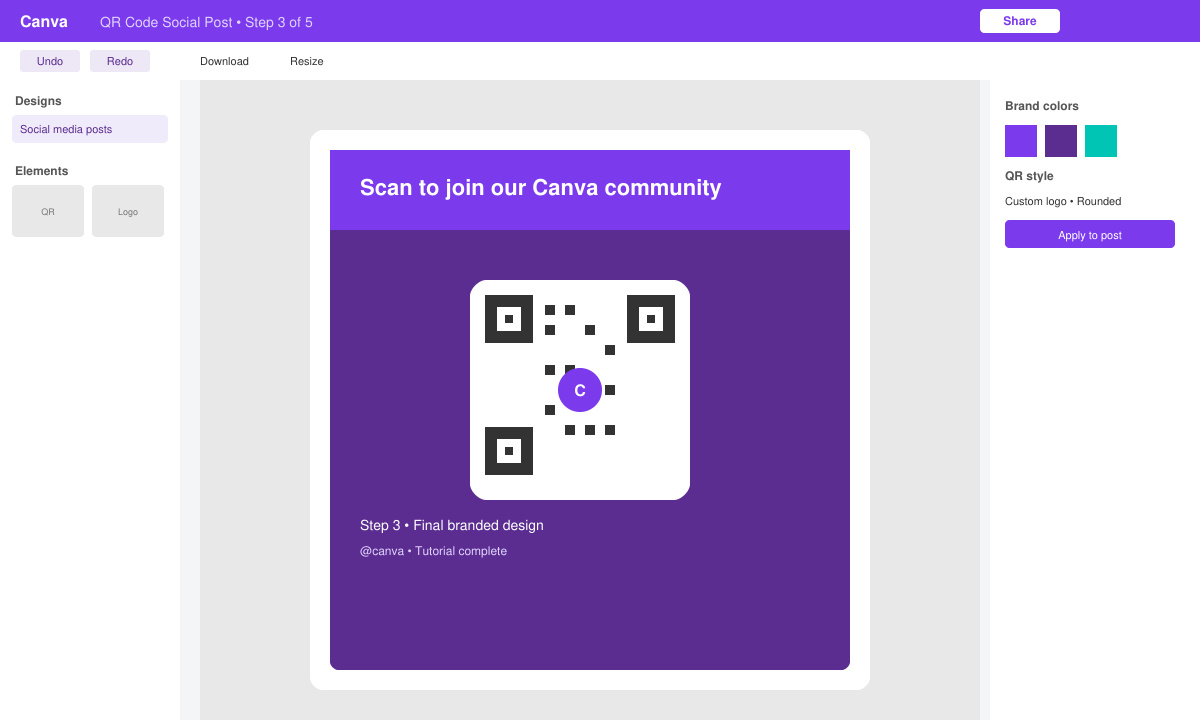Click the Designs section heading

coord(38,101)
